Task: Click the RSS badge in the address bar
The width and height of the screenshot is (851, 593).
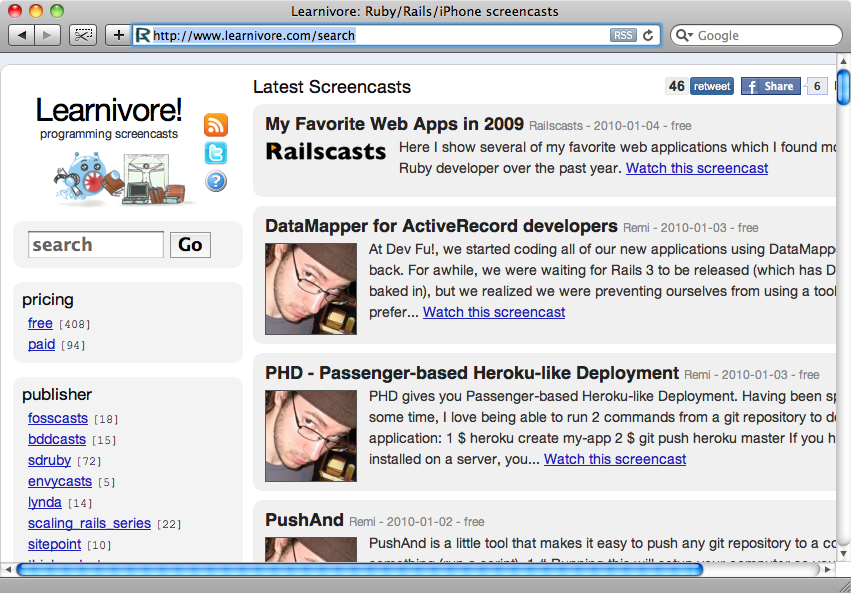Action: click(x=623, y=35)
